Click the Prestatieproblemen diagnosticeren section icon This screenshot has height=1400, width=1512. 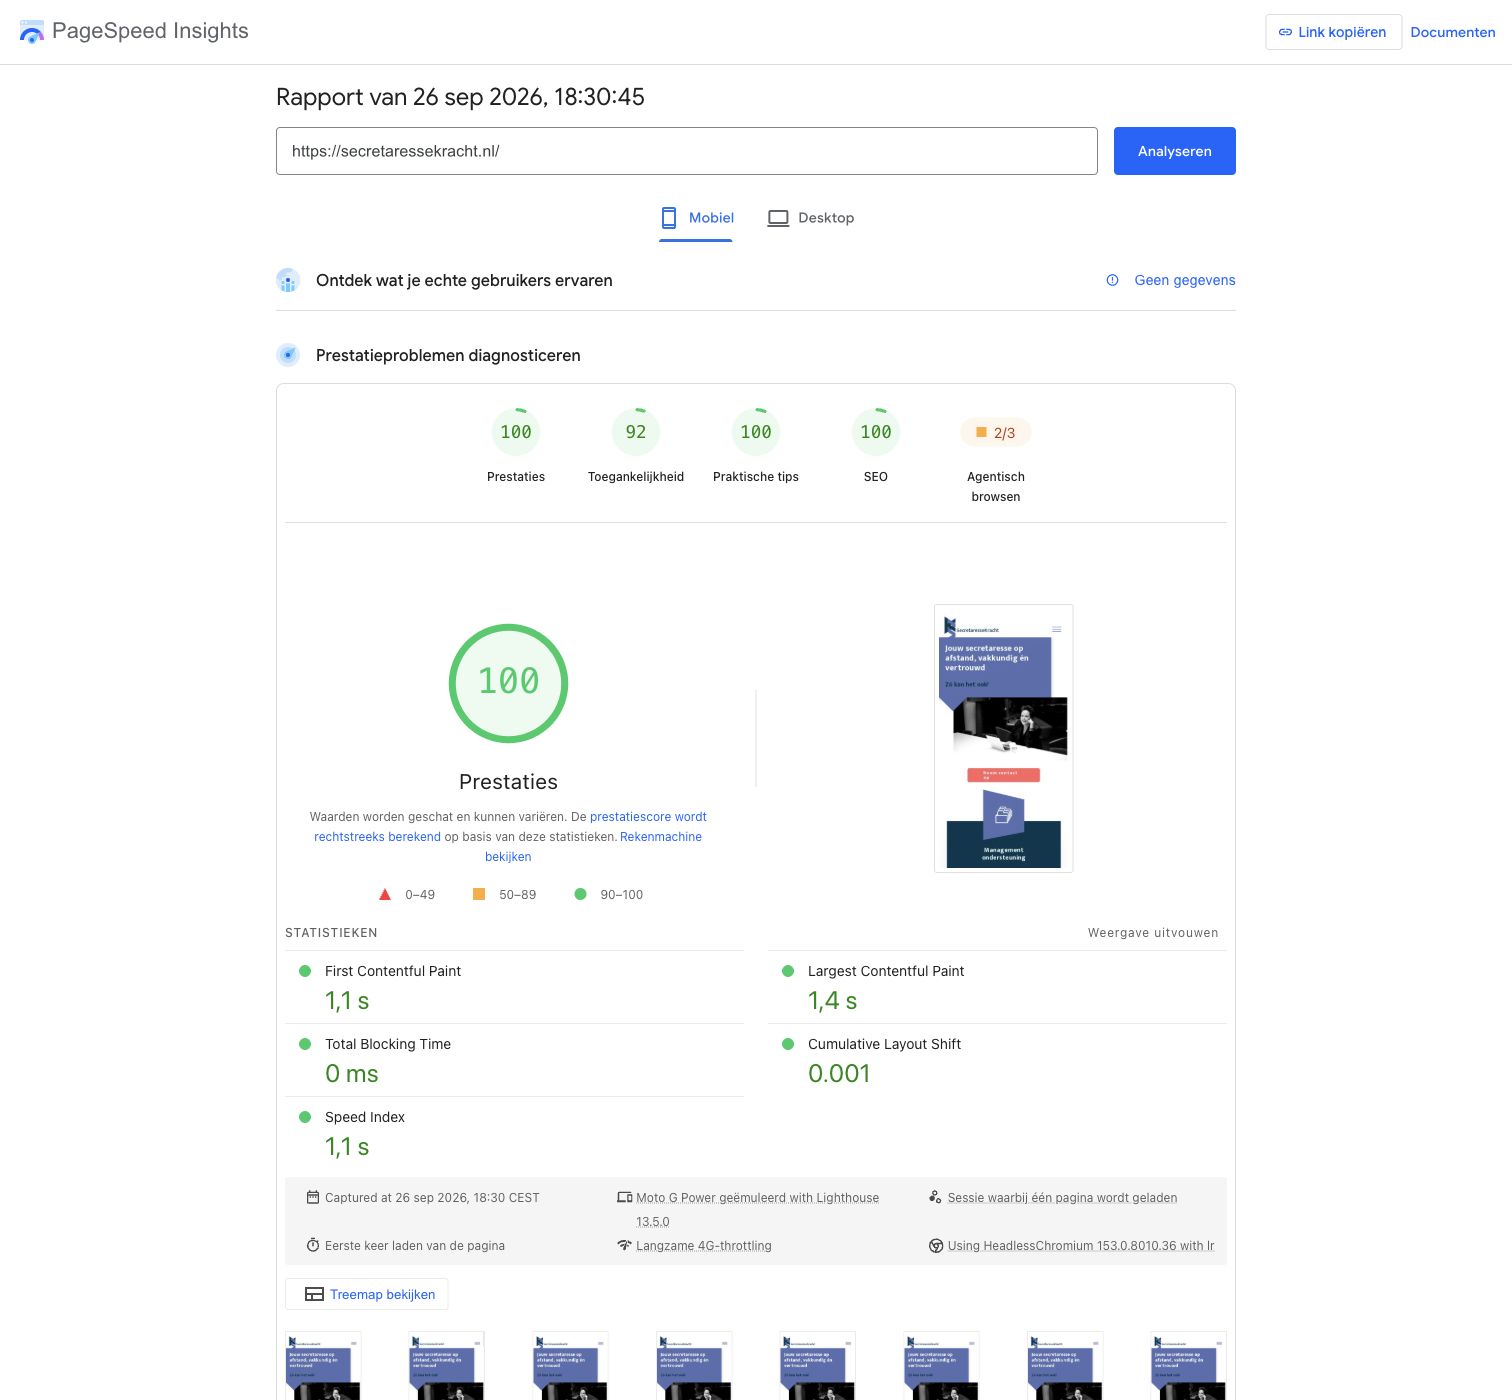click(288, 355)
